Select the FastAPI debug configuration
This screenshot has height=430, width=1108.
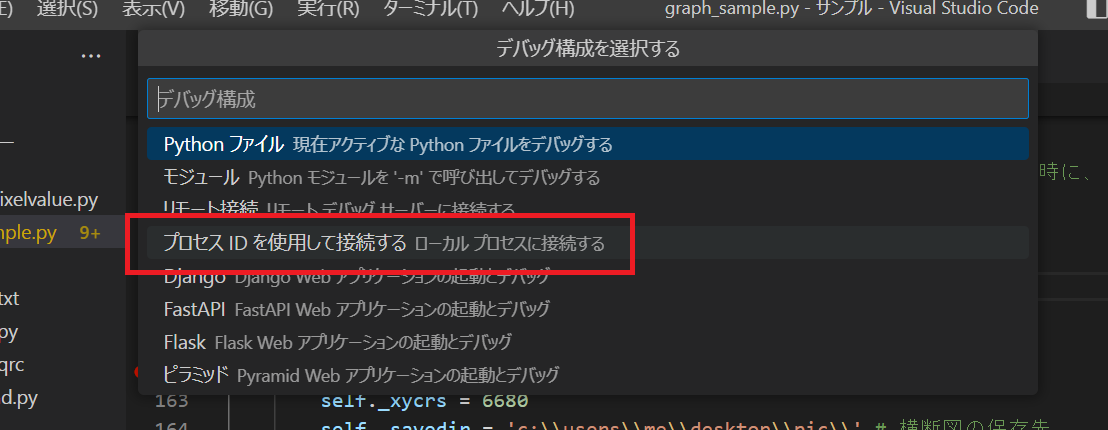pyautogui.click(x=587, y=309)
